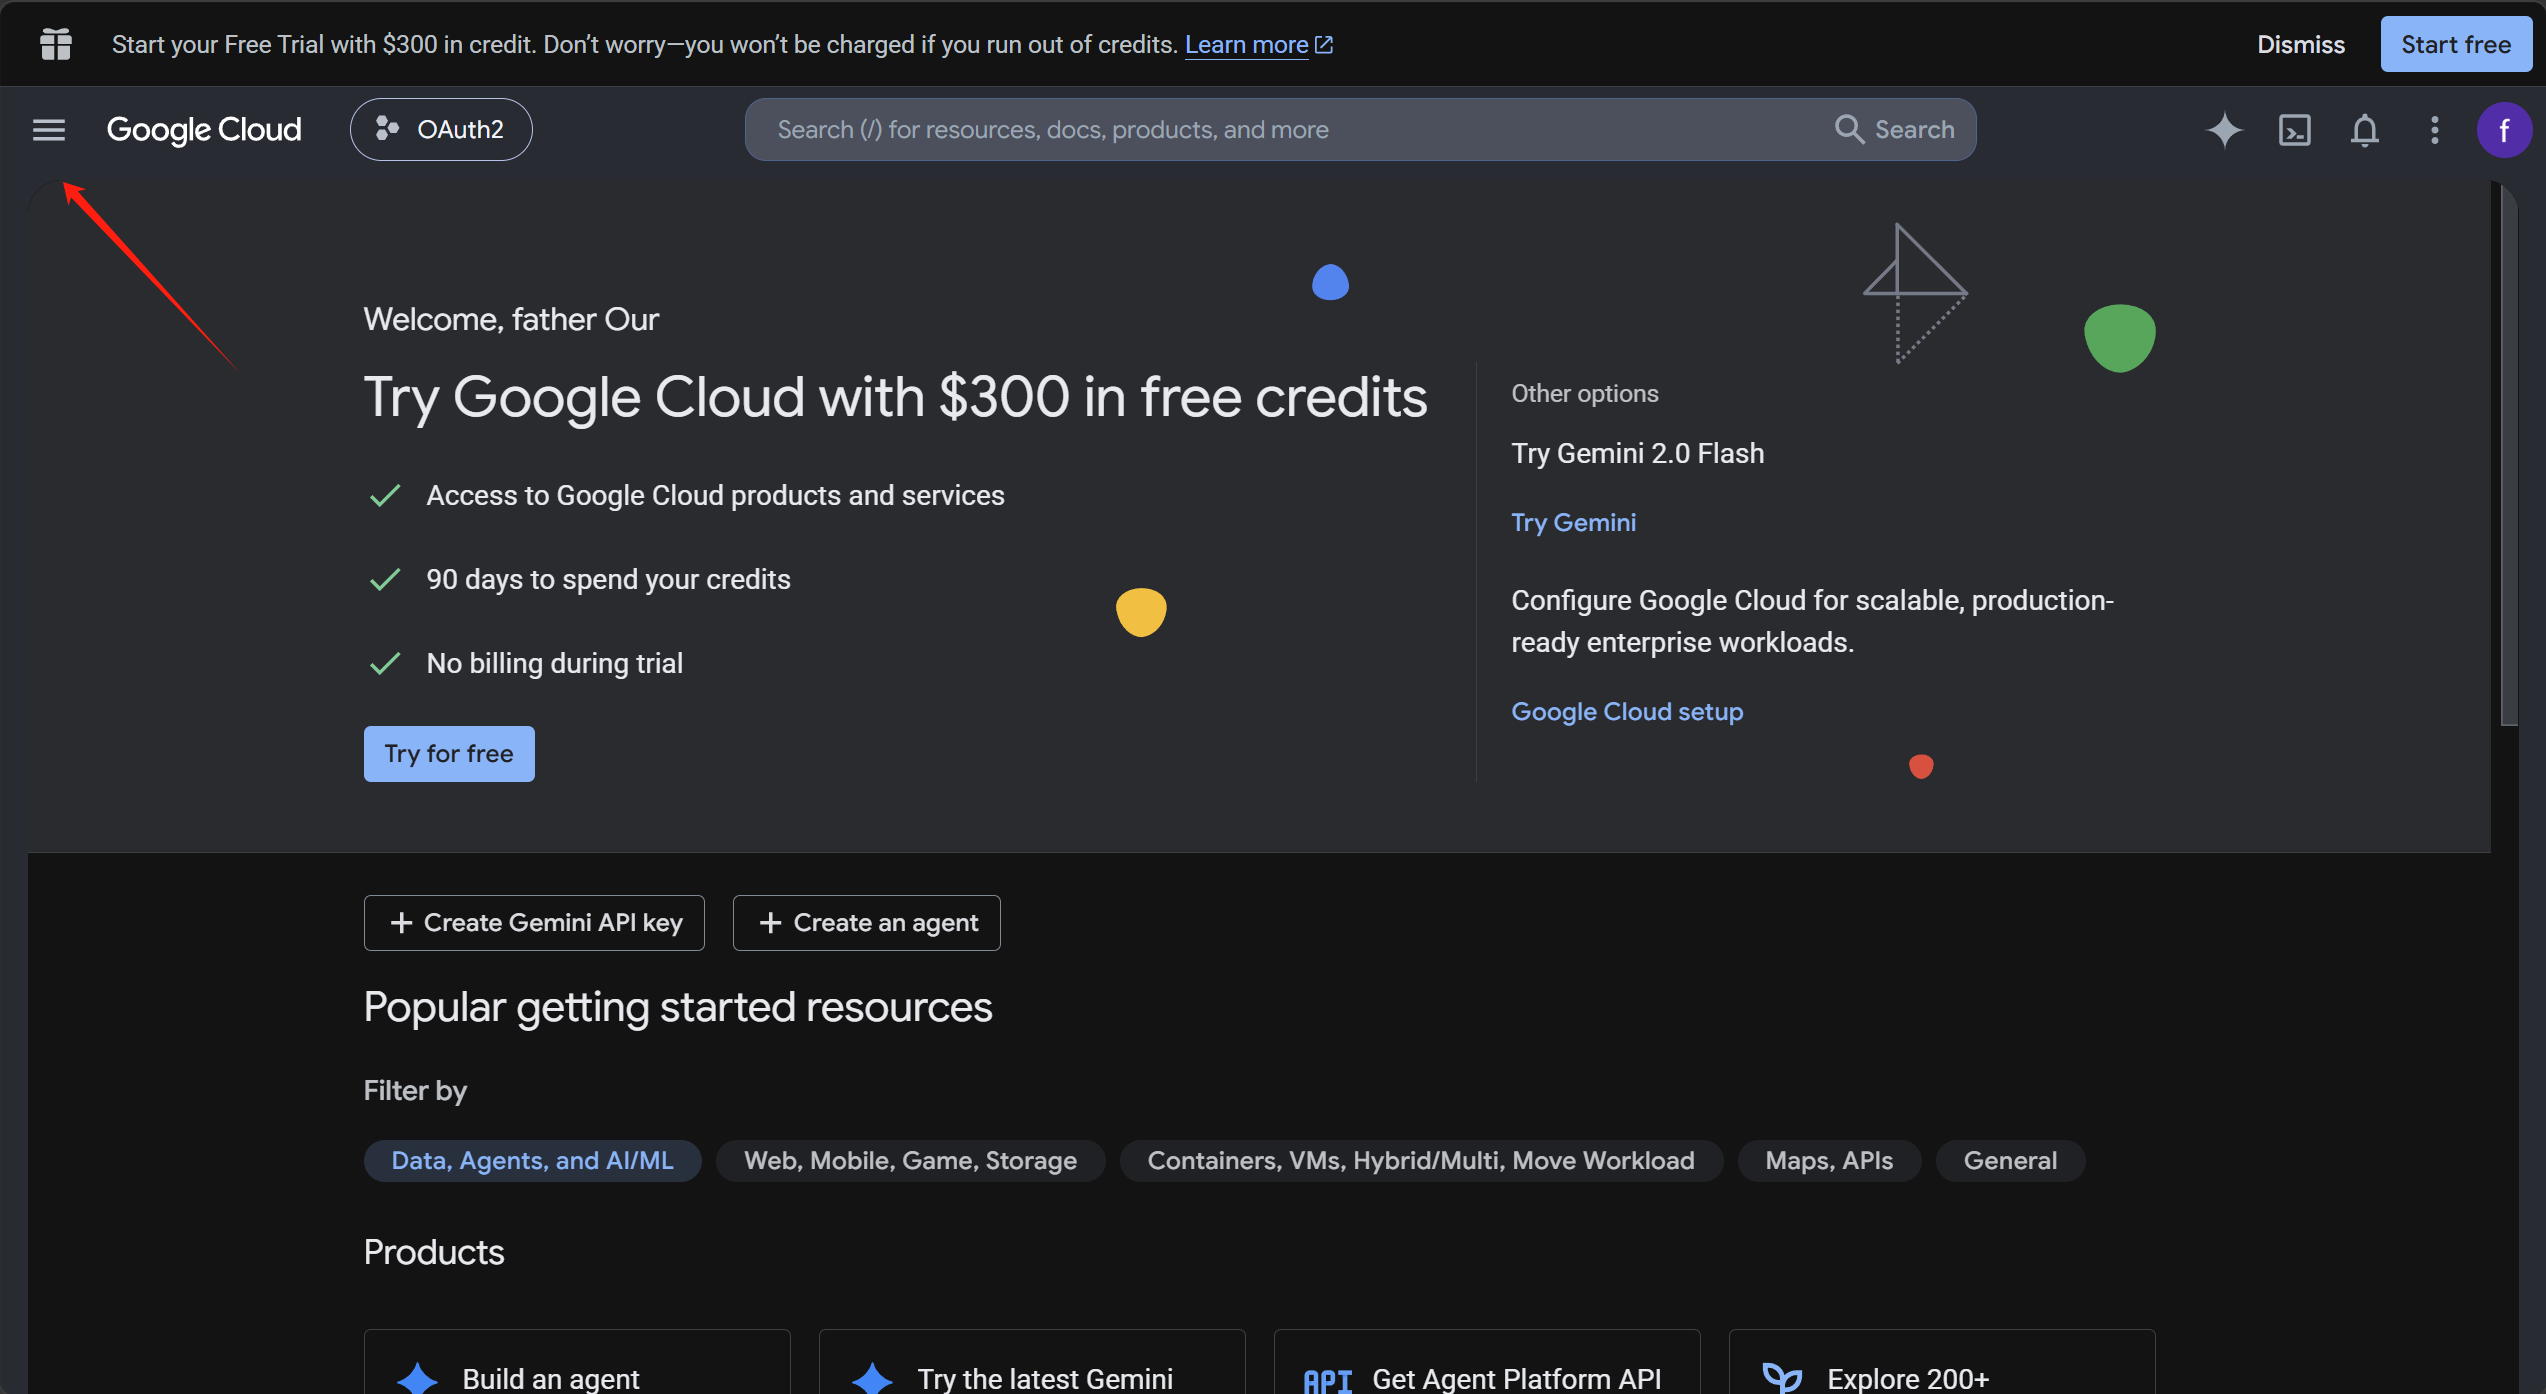This screenshot has height=1394, width=2546.
Task: Open Gemini AI assistant sparkle icon
Action: point(2225,130)
